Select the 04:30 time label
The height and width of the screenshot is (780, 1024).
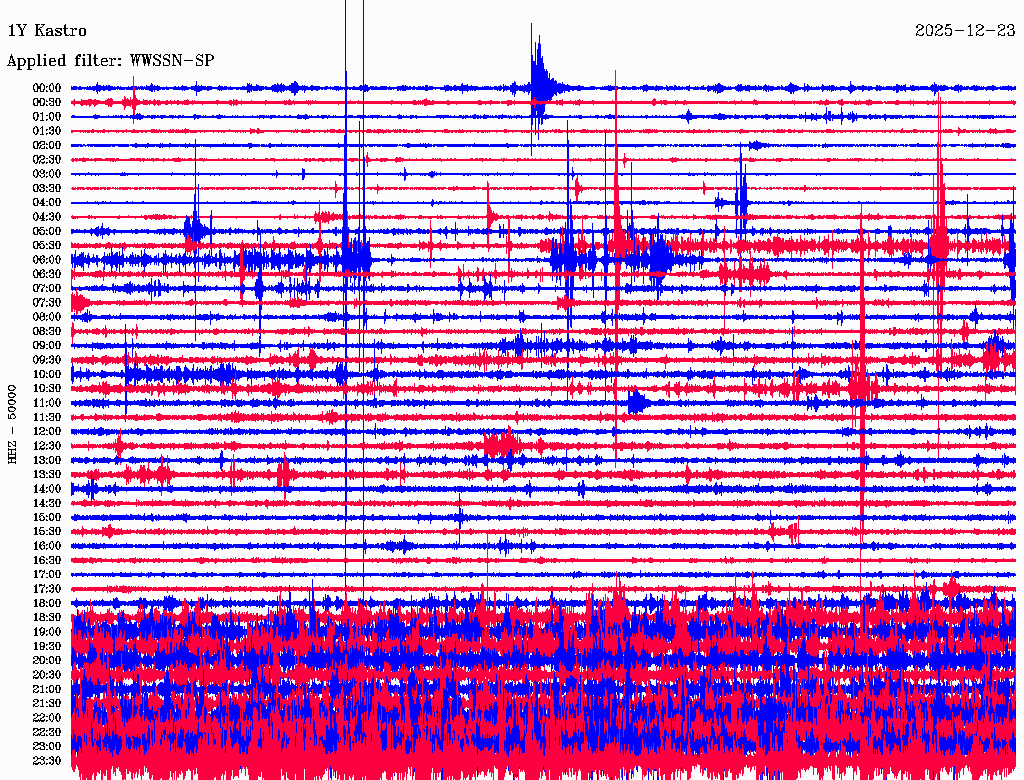47,217
